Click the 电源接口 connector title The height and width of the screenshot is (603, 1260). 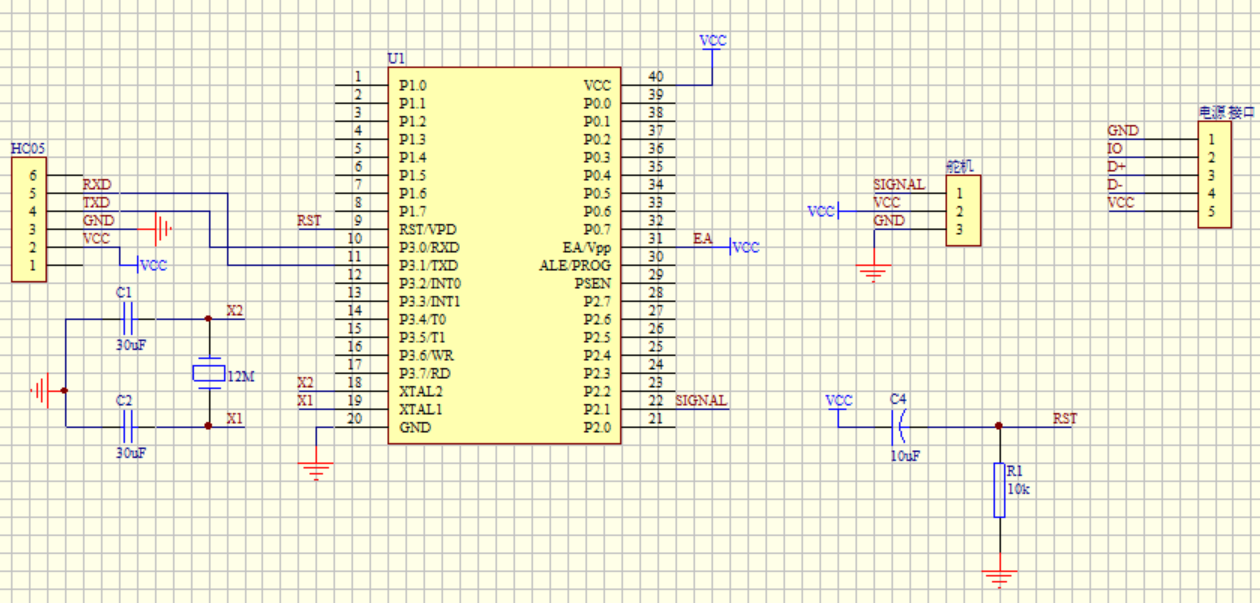pyautogui.click(x=1227, y=112)
